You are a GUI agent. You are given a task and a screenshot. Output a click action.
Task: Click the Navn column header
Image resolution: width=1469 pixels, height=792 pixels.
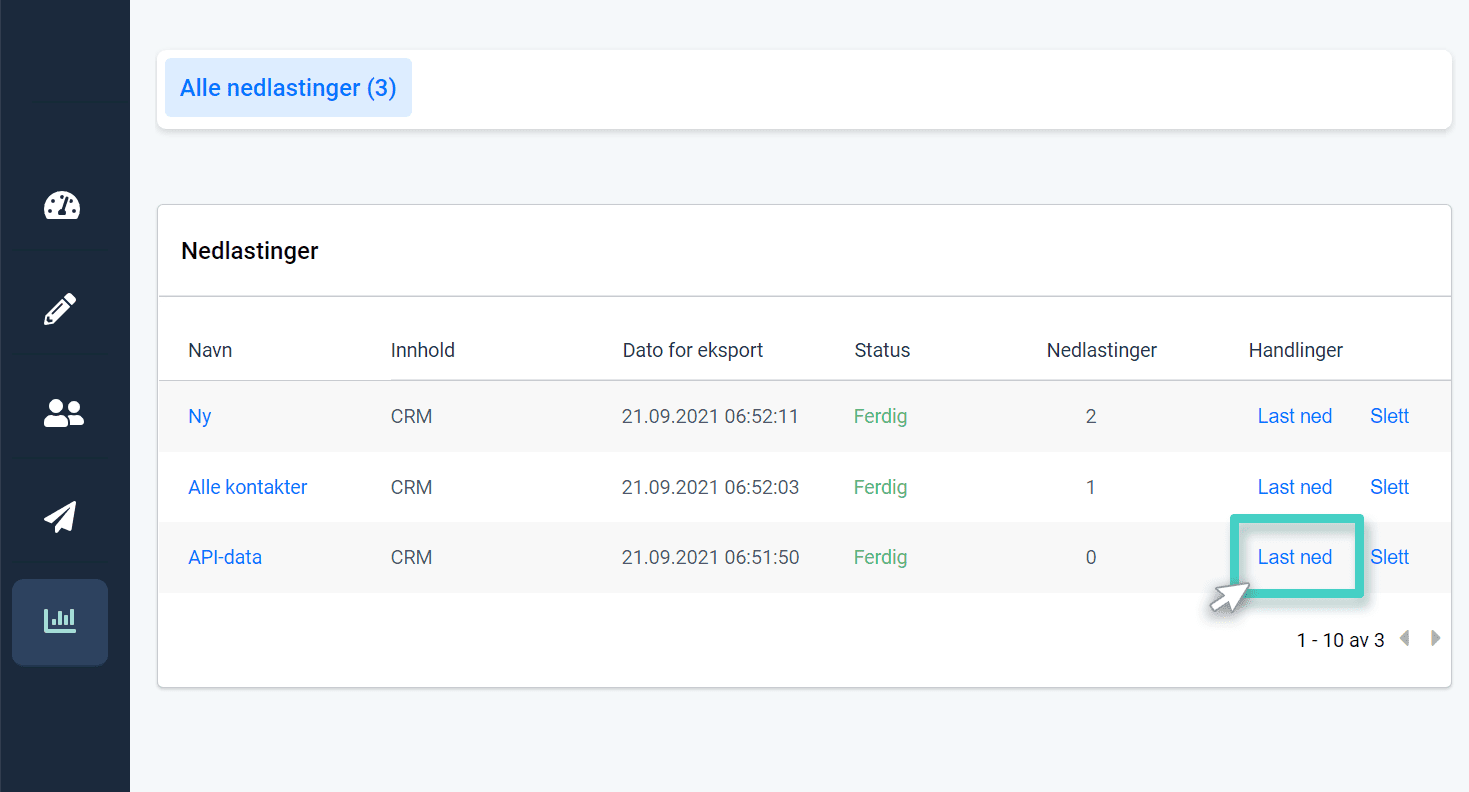(x=209, y=350)
